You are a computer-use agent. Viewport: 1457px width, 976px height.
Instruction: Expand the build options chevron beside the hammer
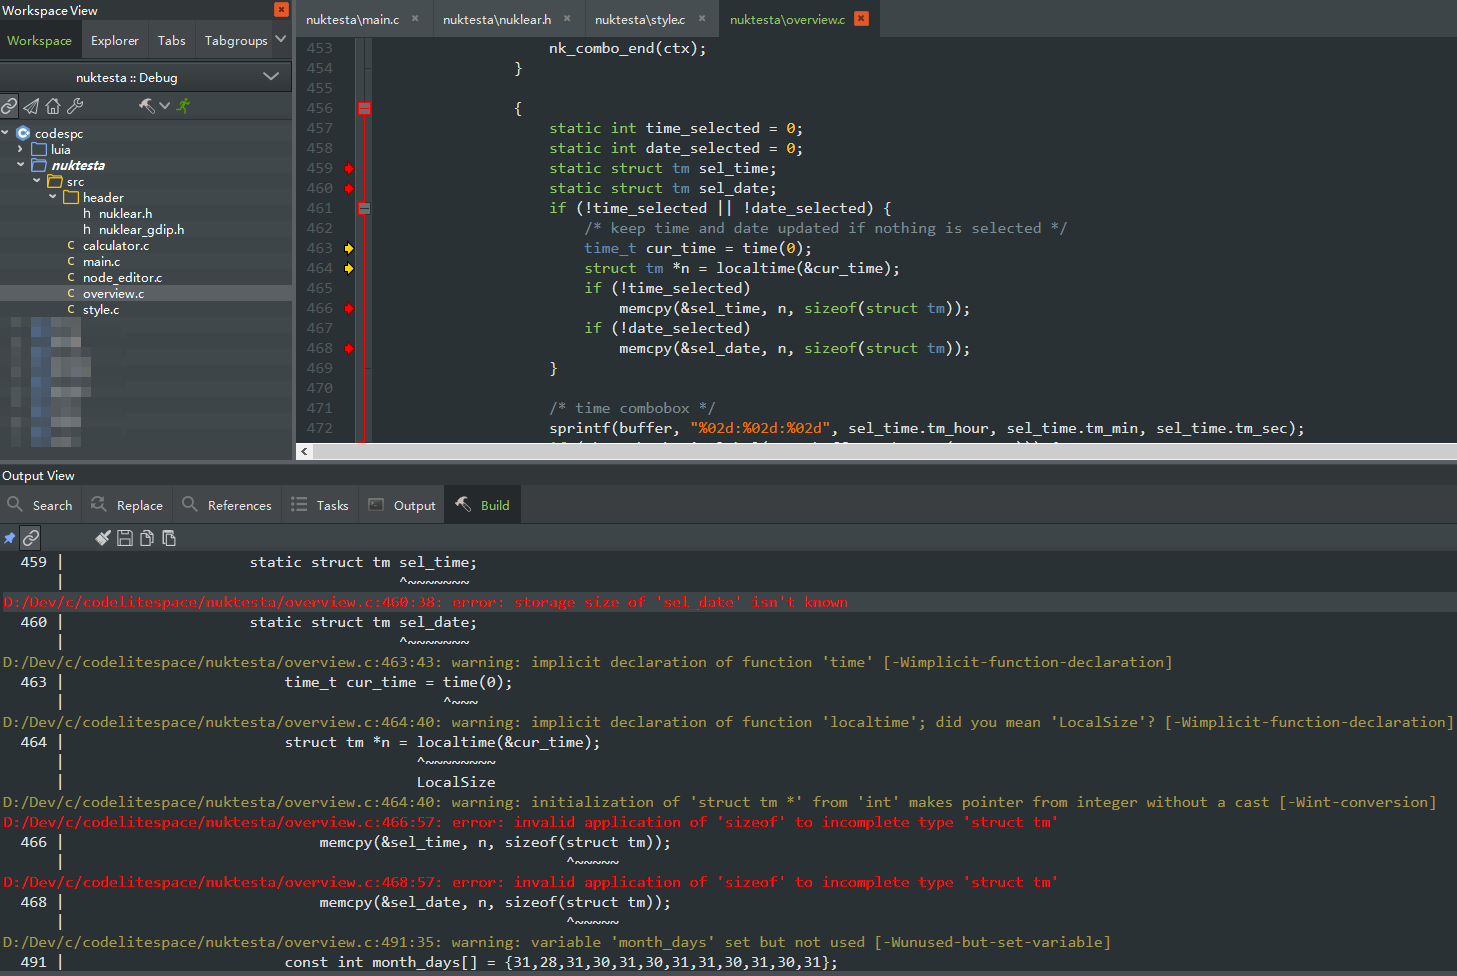tap(164, 105)
